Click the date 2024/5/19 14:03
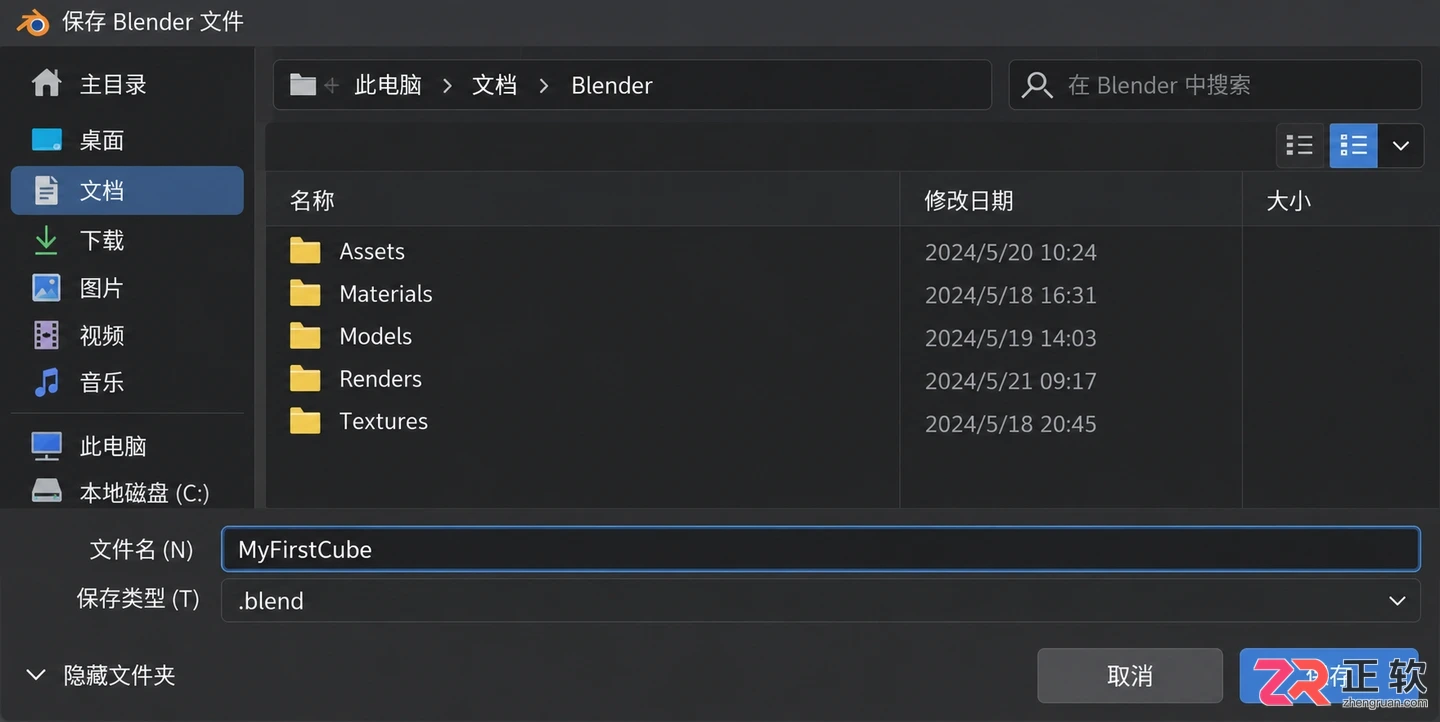Viewport: 1440px width, 722px height. (1011, 338)
